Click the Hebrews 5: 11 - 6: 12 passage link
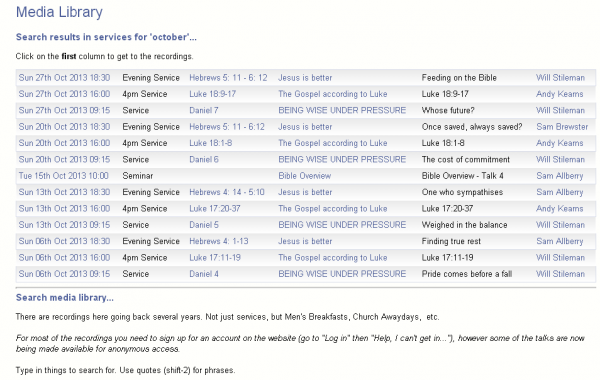 coord(228,78)
